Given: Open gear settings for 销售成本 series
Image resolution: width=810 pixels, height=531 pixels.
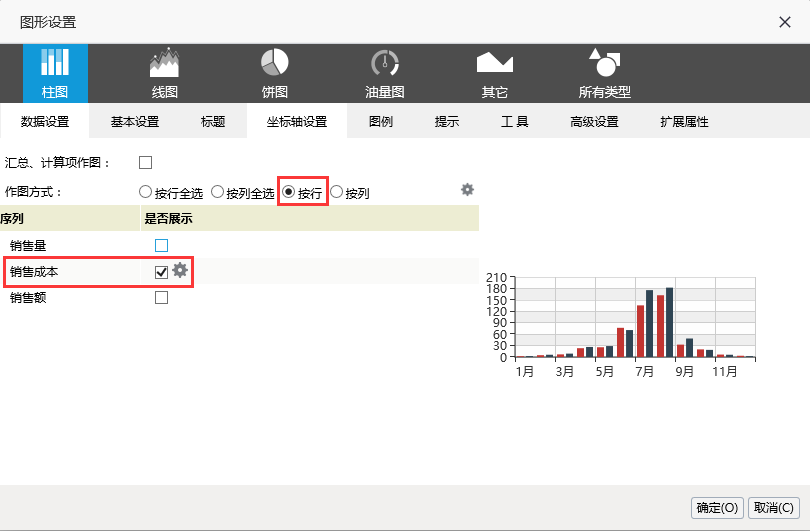Looking at the screenshot, I should pyautogui.click(x=180, y=270).
